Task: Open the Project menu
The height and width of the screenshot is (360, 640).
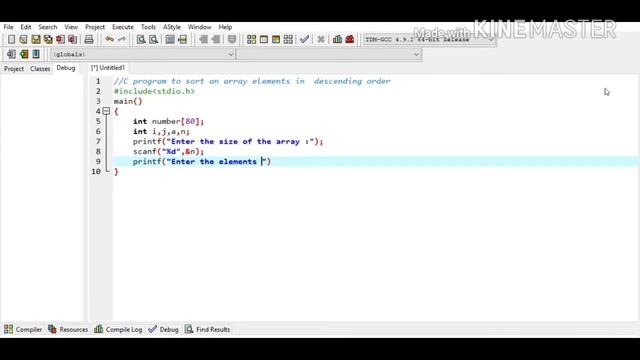Action: click(x=95, y=27)
